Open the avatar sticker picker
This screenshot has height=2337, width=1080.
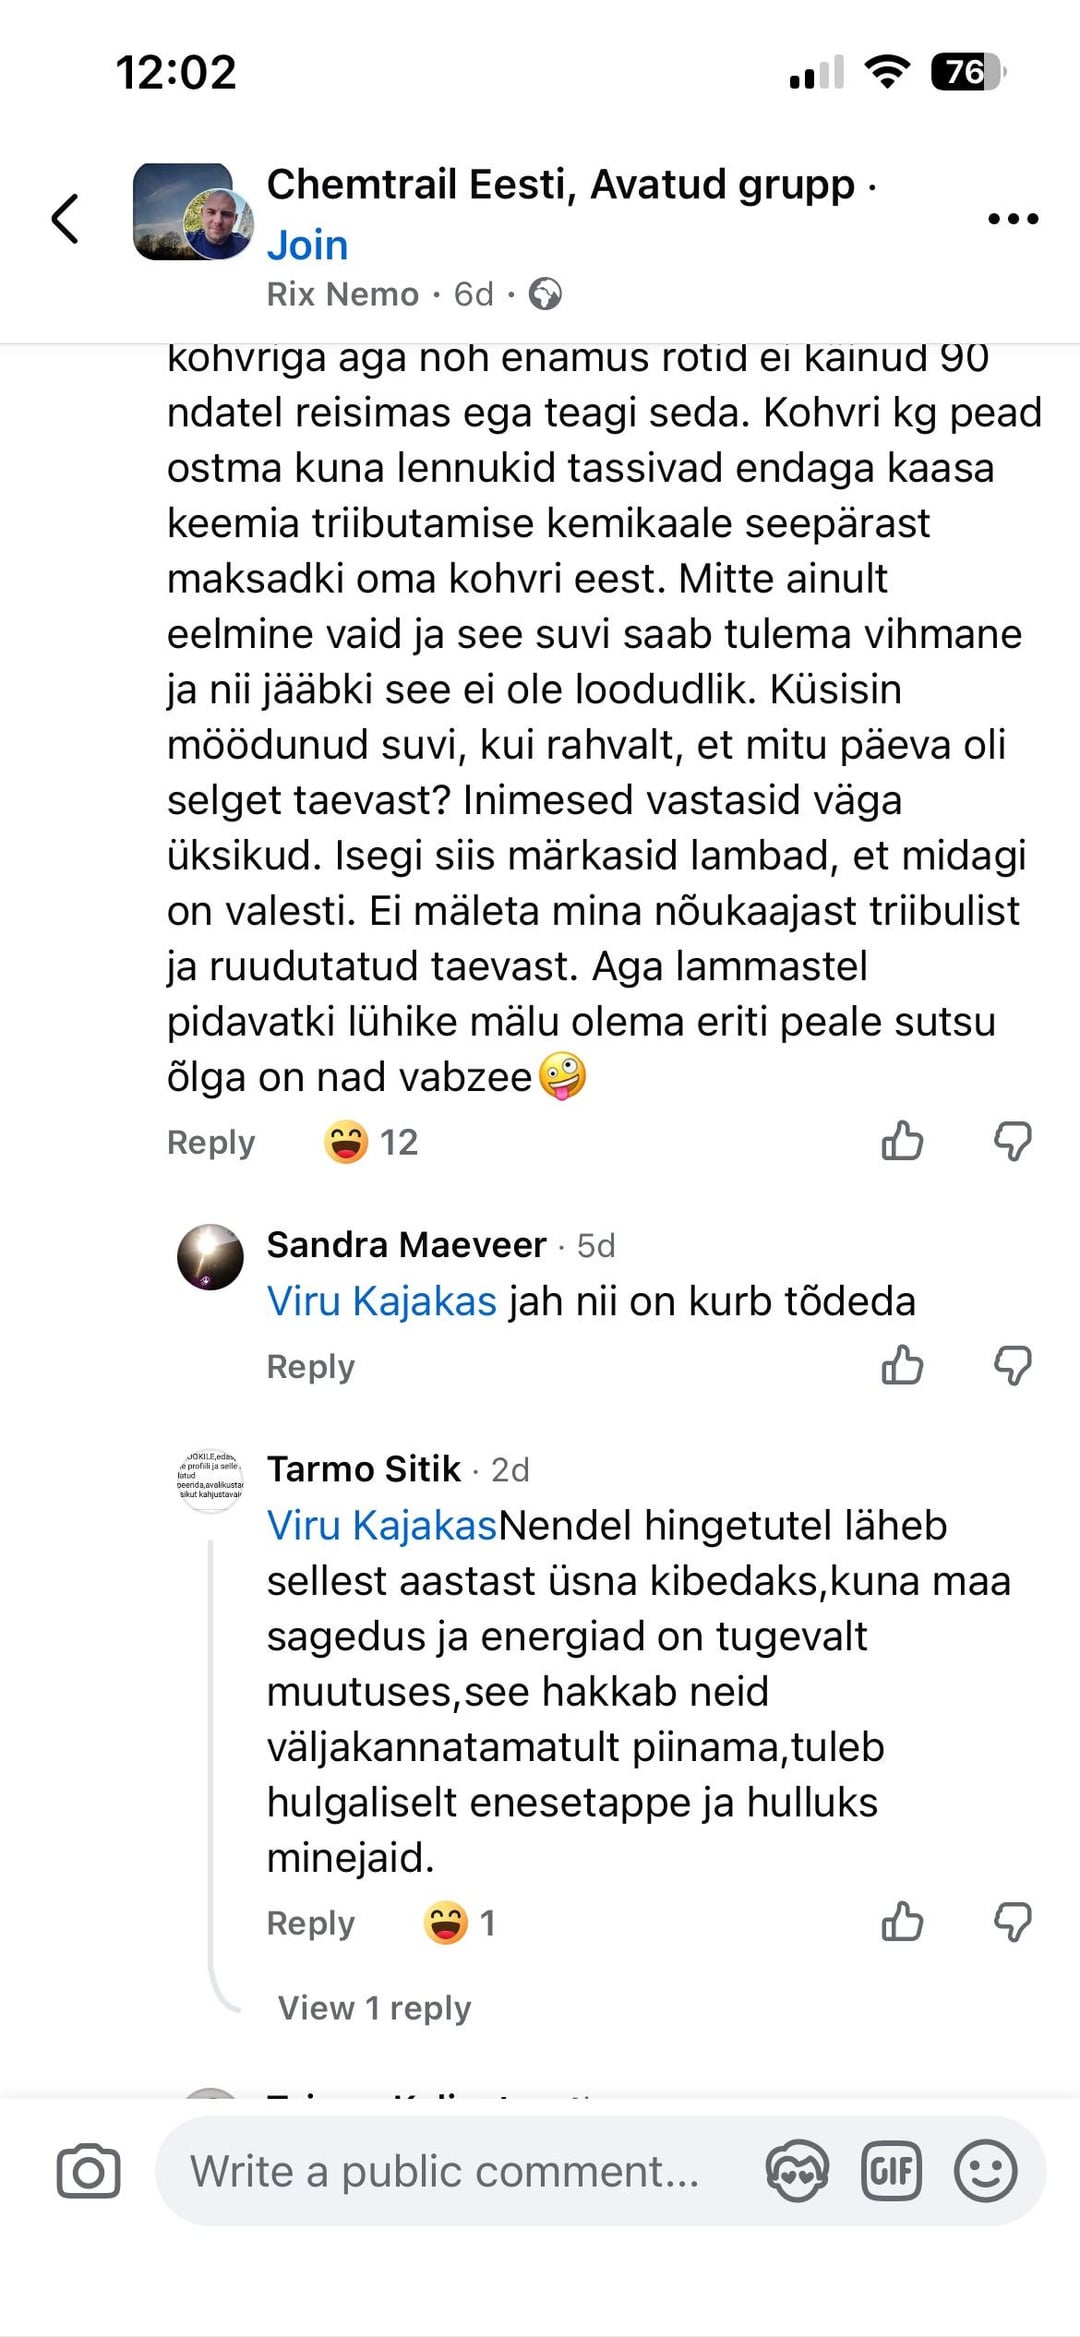(797, 2171)
